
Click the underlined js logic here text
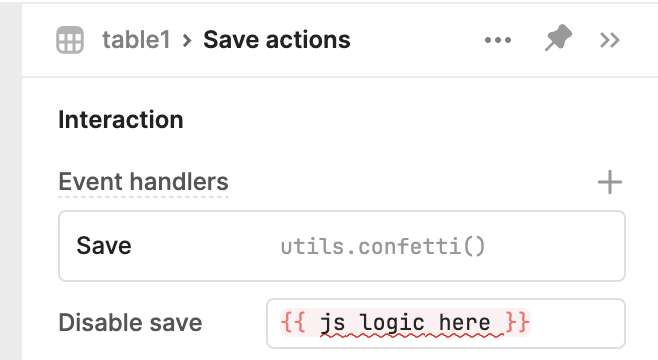405,323
